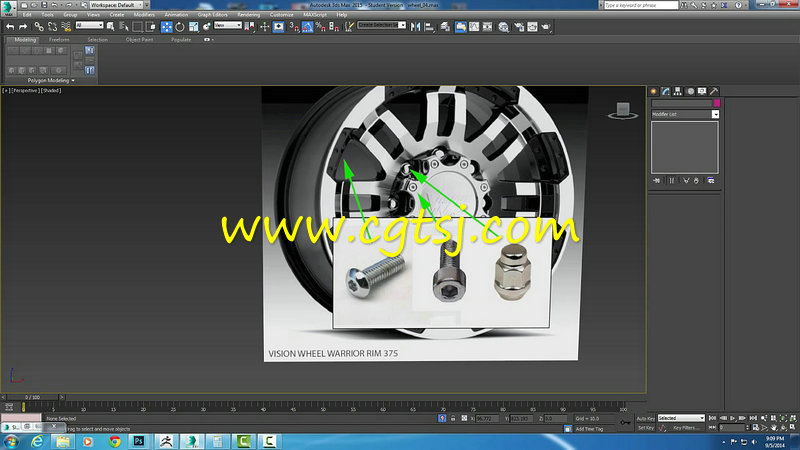Click the keyword search field
Viewport: 800px width, 450px height.
[x=640, y=5]
